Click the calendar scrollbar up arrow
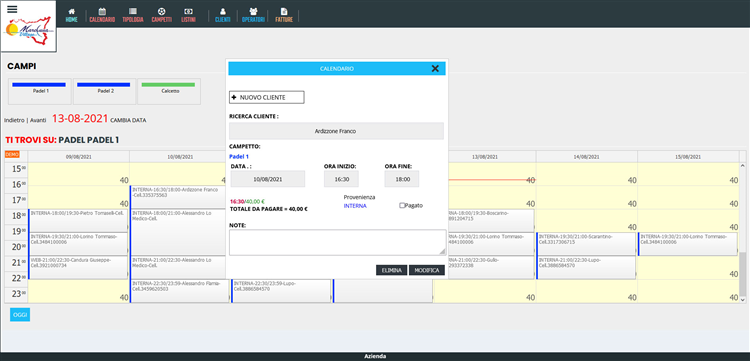Screen dimensions: 750x361 (742, 165)
